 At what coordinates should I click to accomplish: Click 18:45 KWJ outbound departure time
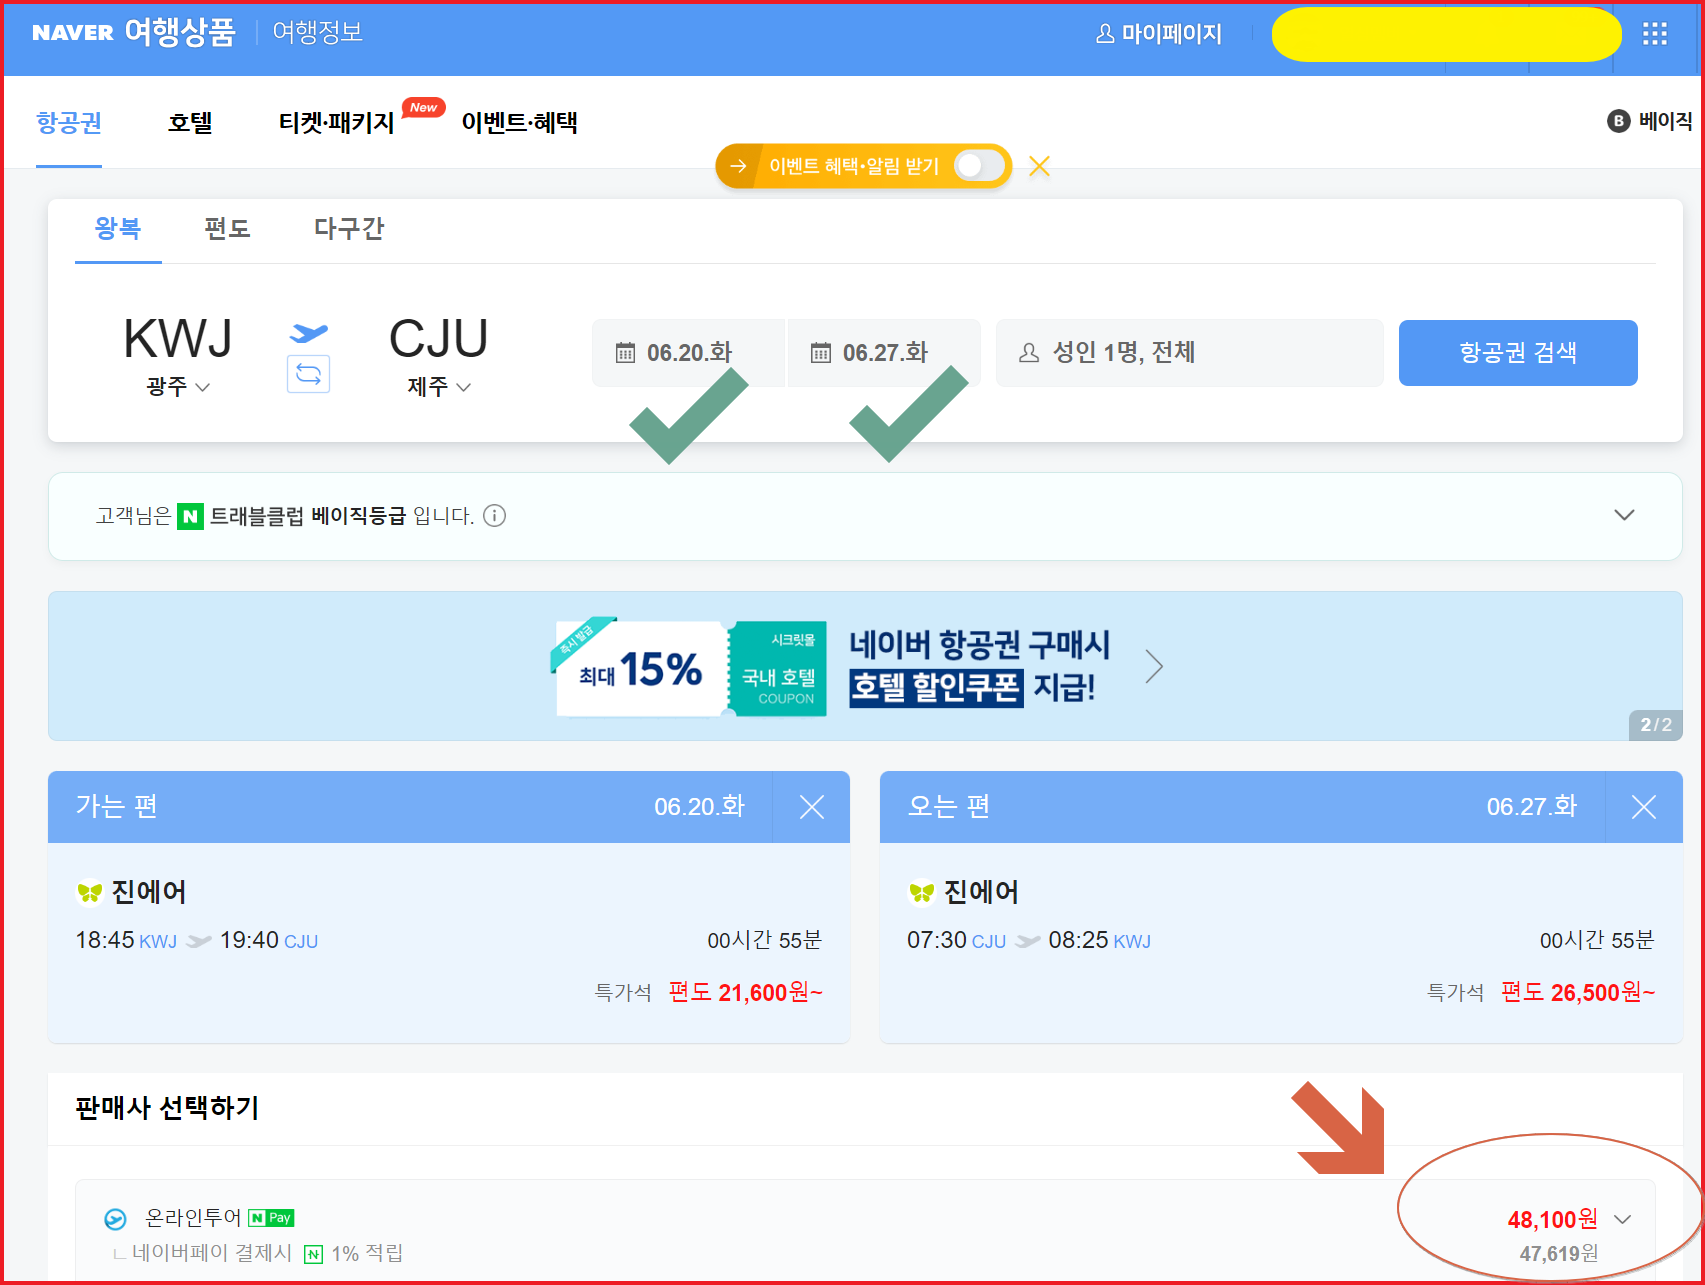(126, 941)
